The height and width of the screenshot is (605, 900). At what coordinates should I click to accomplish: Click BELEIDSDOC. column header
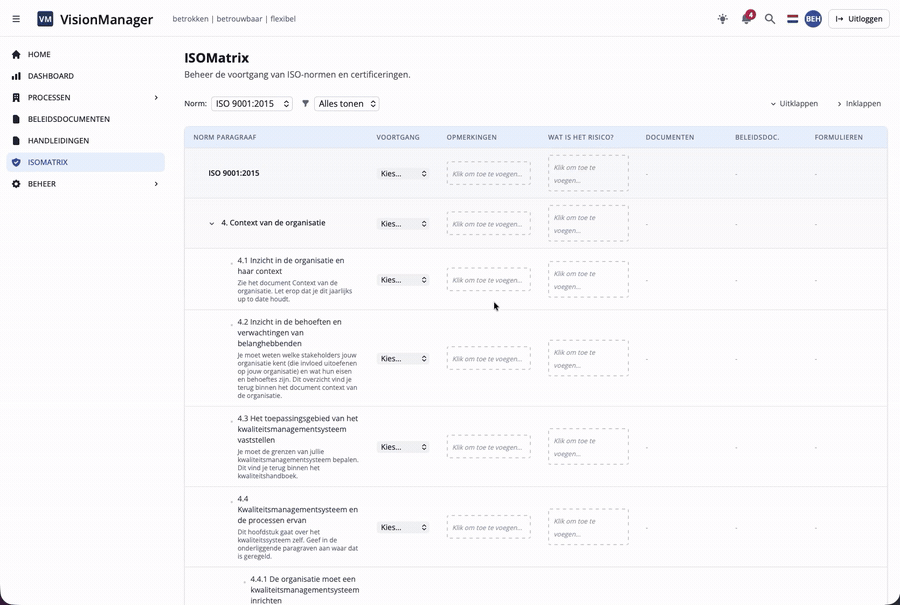pos(757,138)
